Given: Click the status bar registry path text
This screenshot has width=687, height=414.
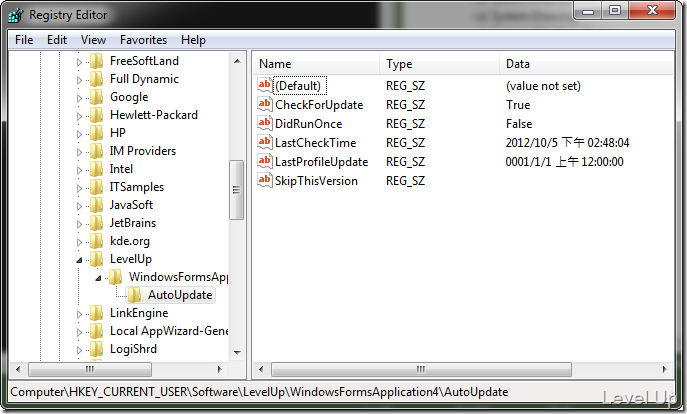Looking at the screenshot, I should tap(259, 392).
